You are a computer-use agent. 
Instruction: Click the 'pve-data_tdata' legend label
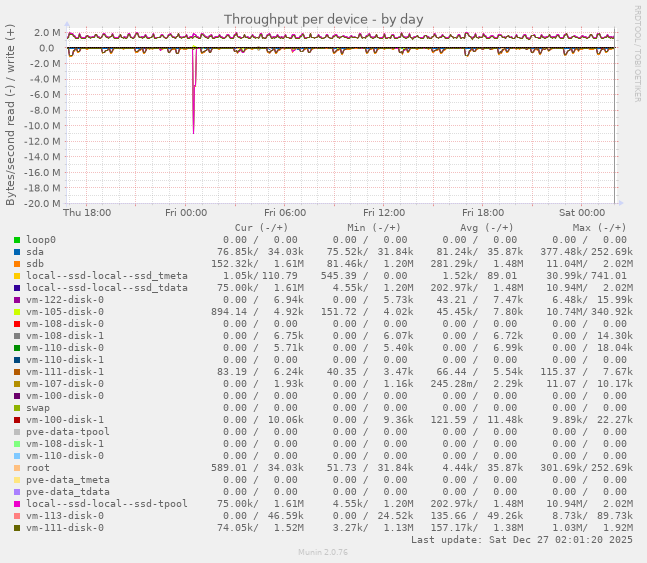(x=68, y=492)
